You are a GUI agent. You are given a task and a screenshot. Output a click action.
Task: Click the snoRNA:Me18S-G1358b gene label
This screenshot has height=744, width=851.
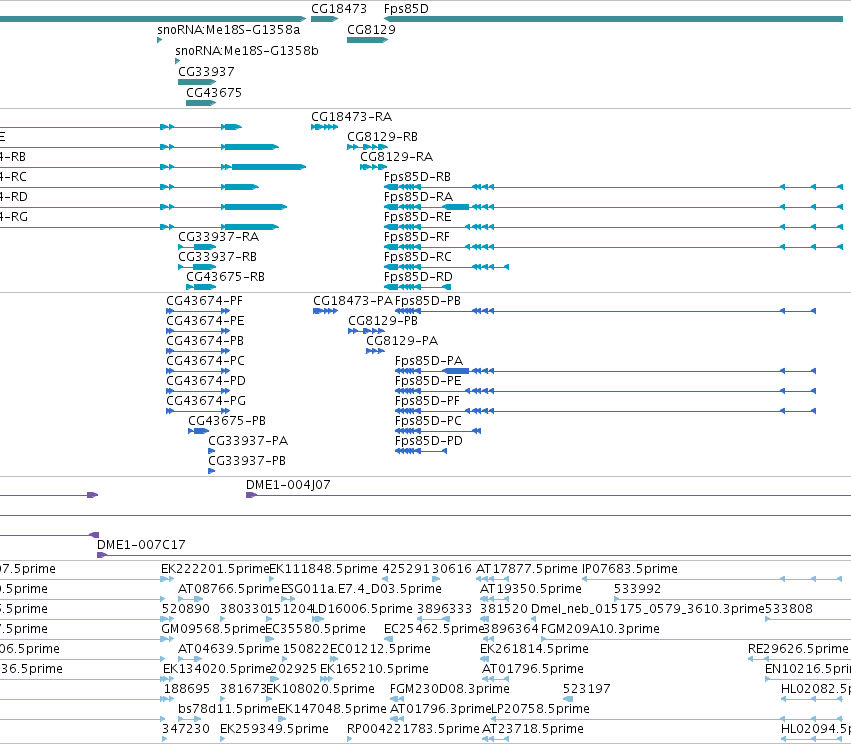pos(246,51)
